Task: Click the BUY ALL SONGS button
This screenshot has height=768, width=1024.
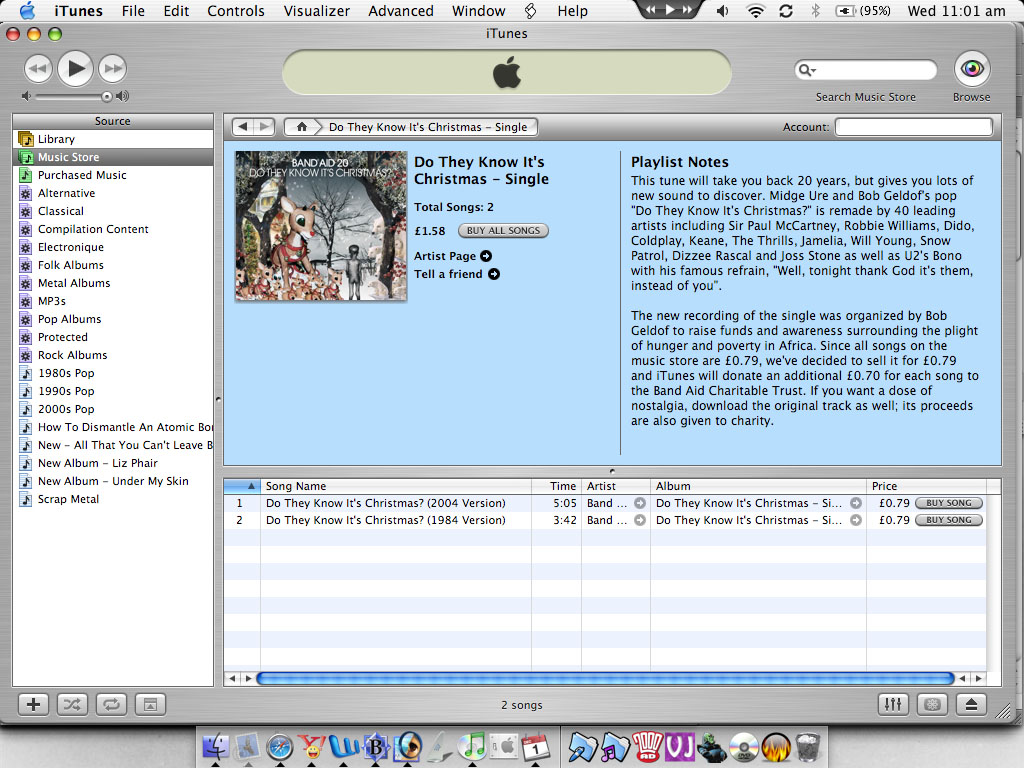Action: [503, 231]
